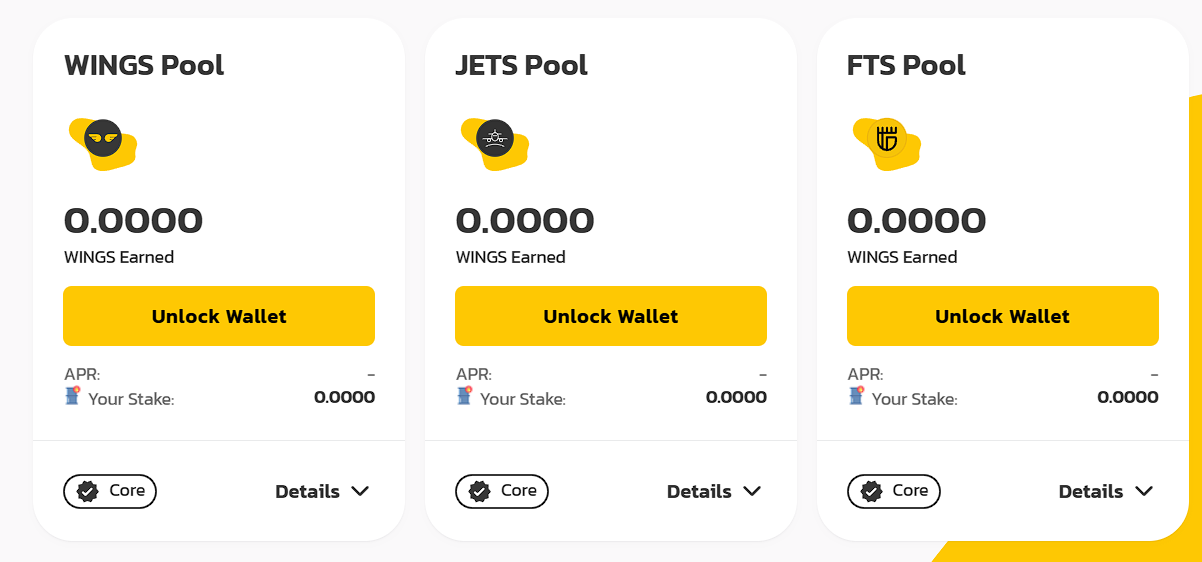Image resolution: width=1202 pixels, height=562 pixels.
Task: Expand Details on the WINGS Pool card
Action: coord(322,491)
